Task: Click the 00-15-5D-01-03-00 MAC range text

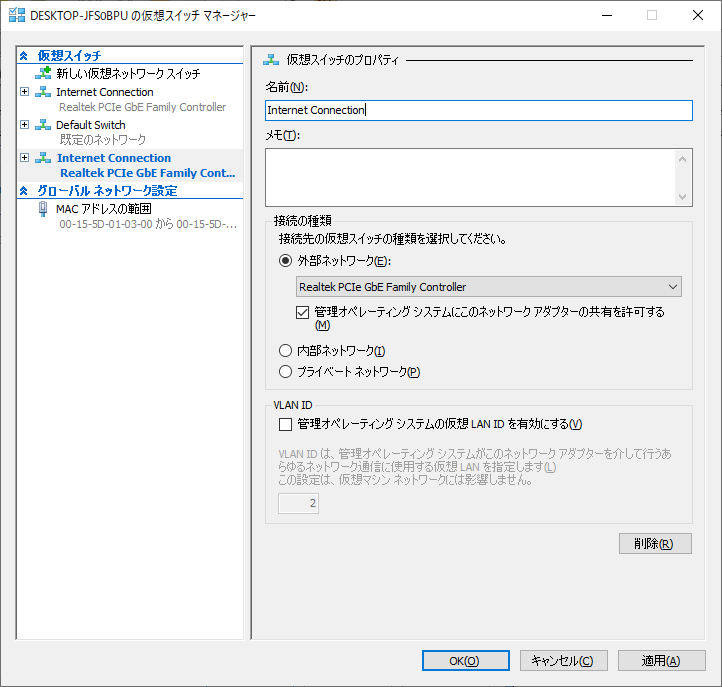Action: pyautogui.click(x=148, y=224)
